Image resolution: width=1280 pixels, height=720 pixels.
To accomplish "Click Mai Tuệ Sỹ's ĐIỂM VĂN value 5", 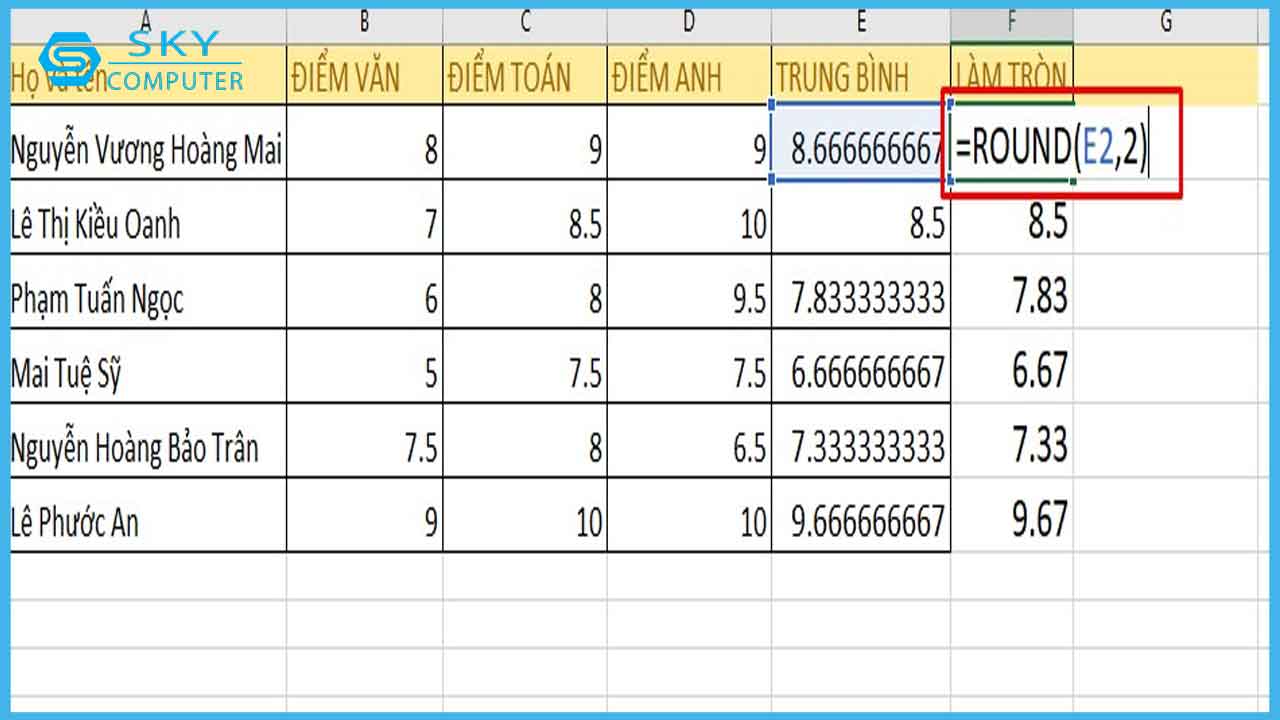I will (365, 366).
